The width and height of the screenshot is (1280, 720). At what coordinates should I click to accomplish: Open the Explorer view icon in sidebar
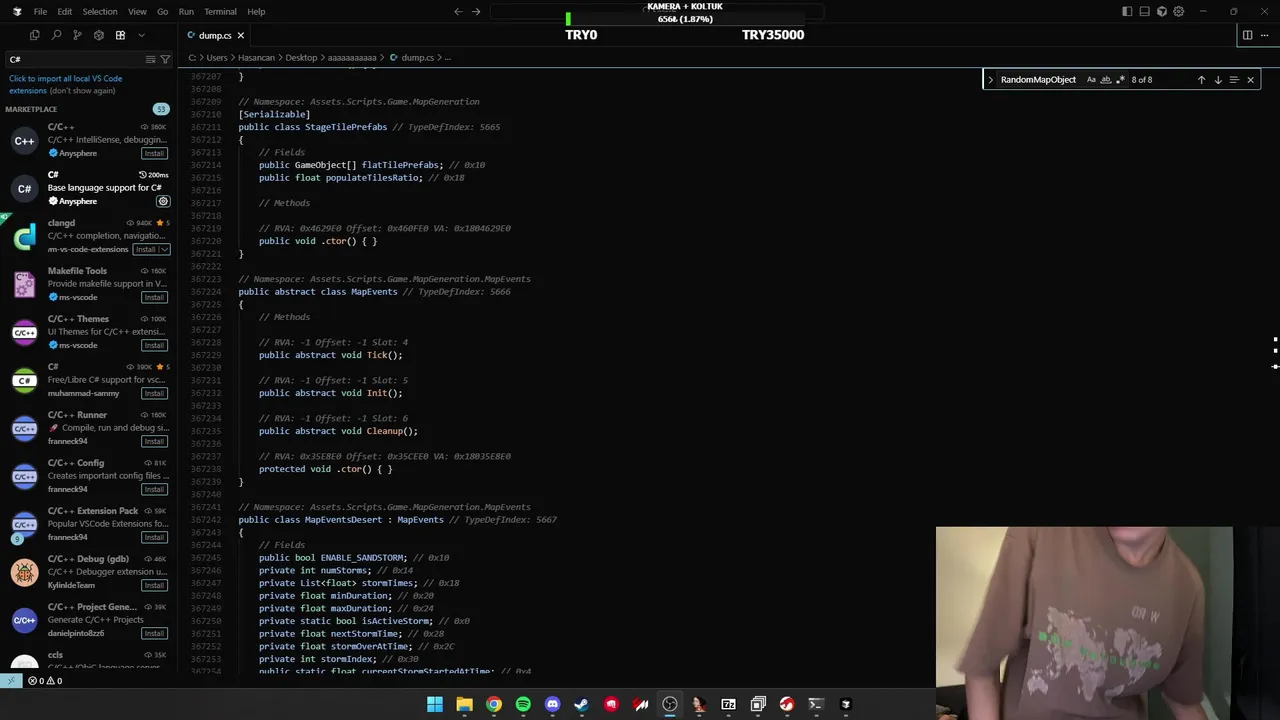coord(35,35)
